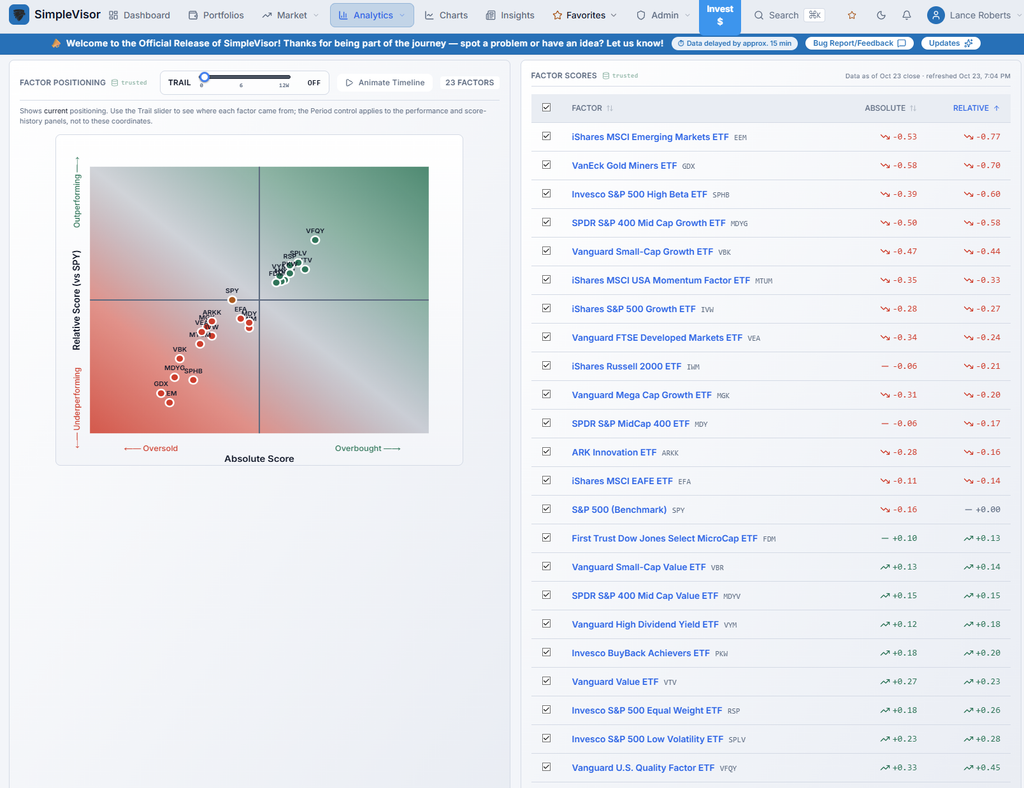Open the Dashboard tab
The height and width of the screenshot is (788, 1024).
[x=139, y=15]
